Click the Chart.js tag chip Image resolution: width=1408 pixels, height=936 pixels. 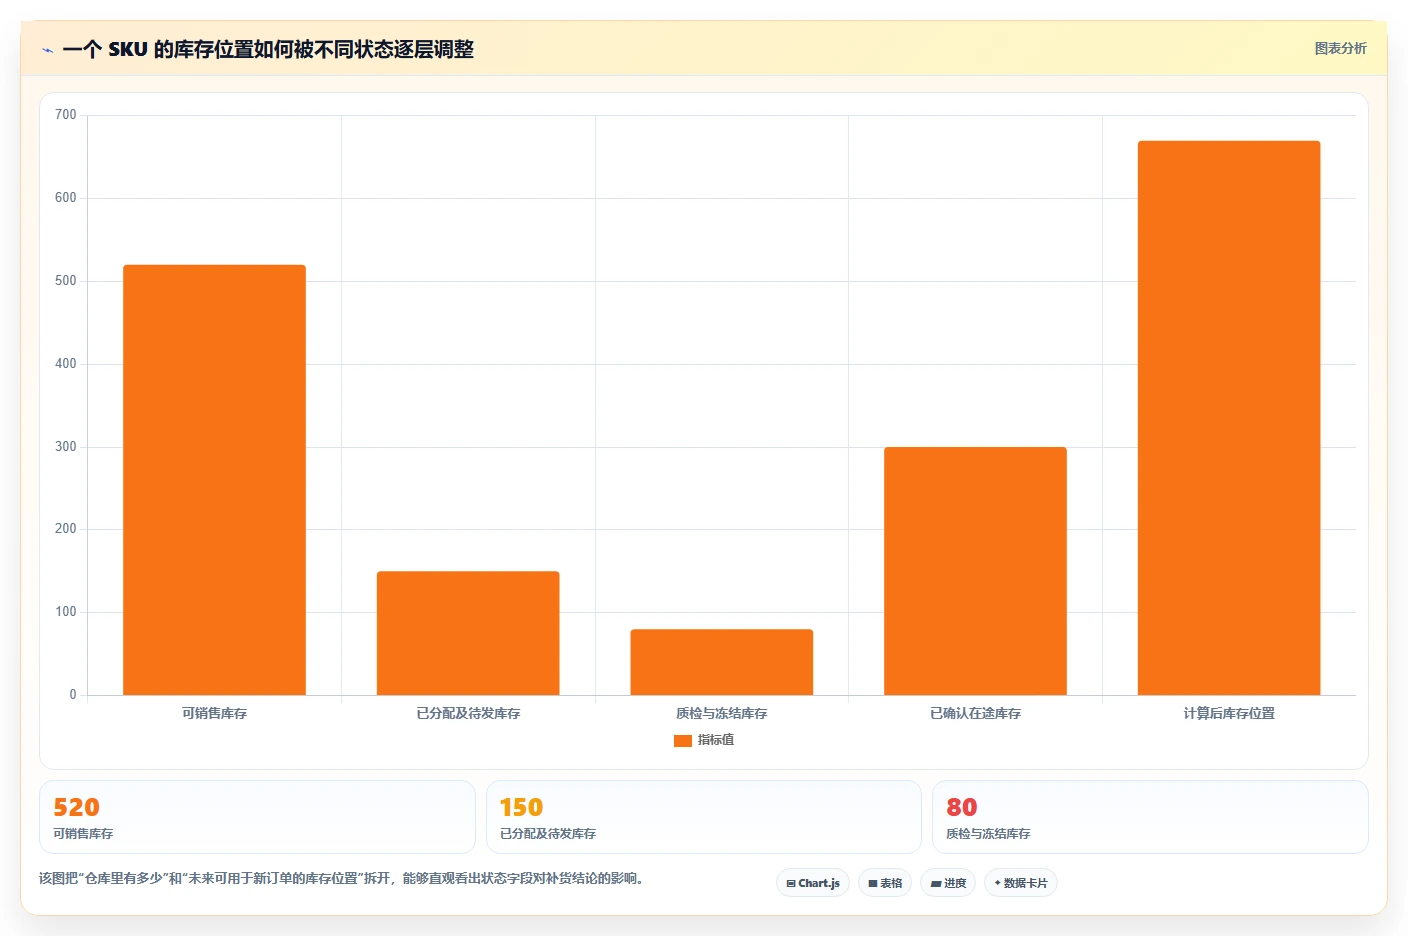click(x=813, y=883)
